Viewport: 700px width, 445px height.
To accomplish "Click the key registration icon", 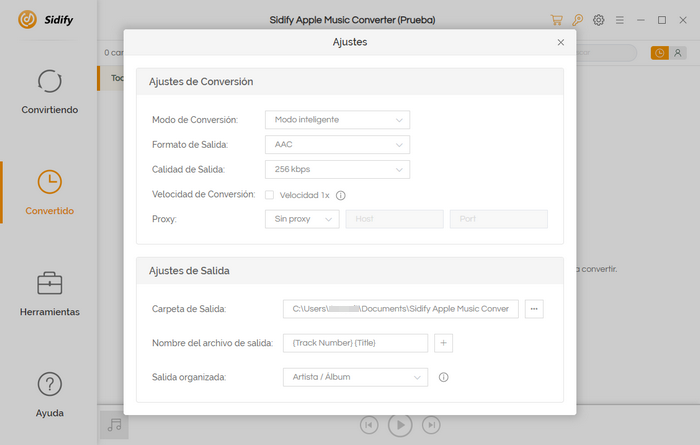I will click(578, 20).
